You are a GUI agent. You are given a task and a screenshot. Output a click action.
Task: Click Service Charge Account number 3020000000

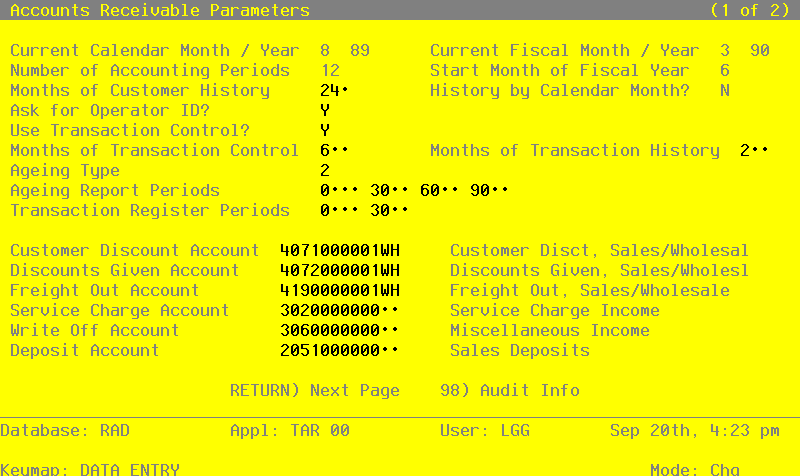pos(339,310)
